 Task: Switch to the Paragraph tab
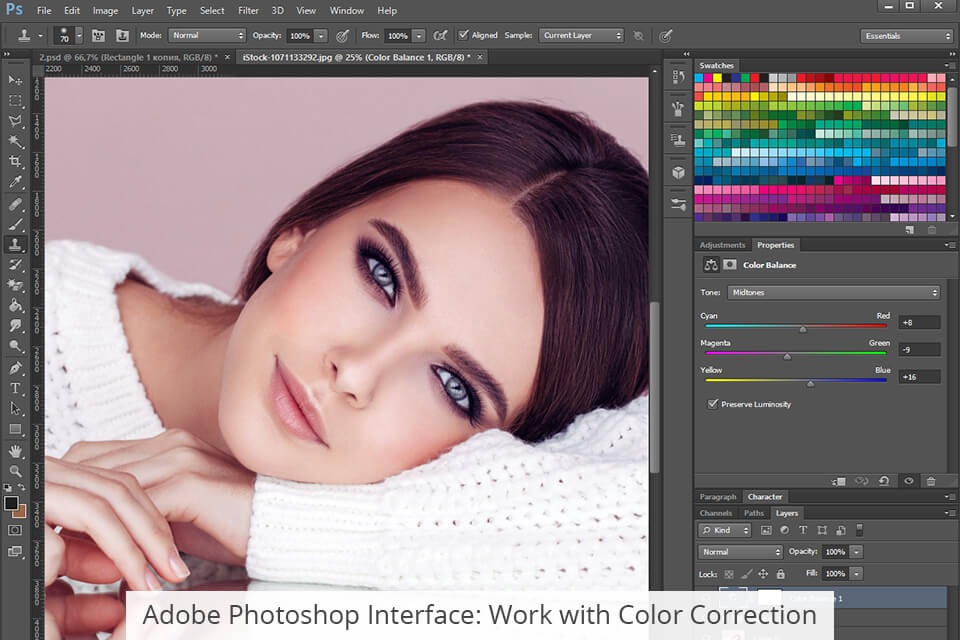click(718, 496)
